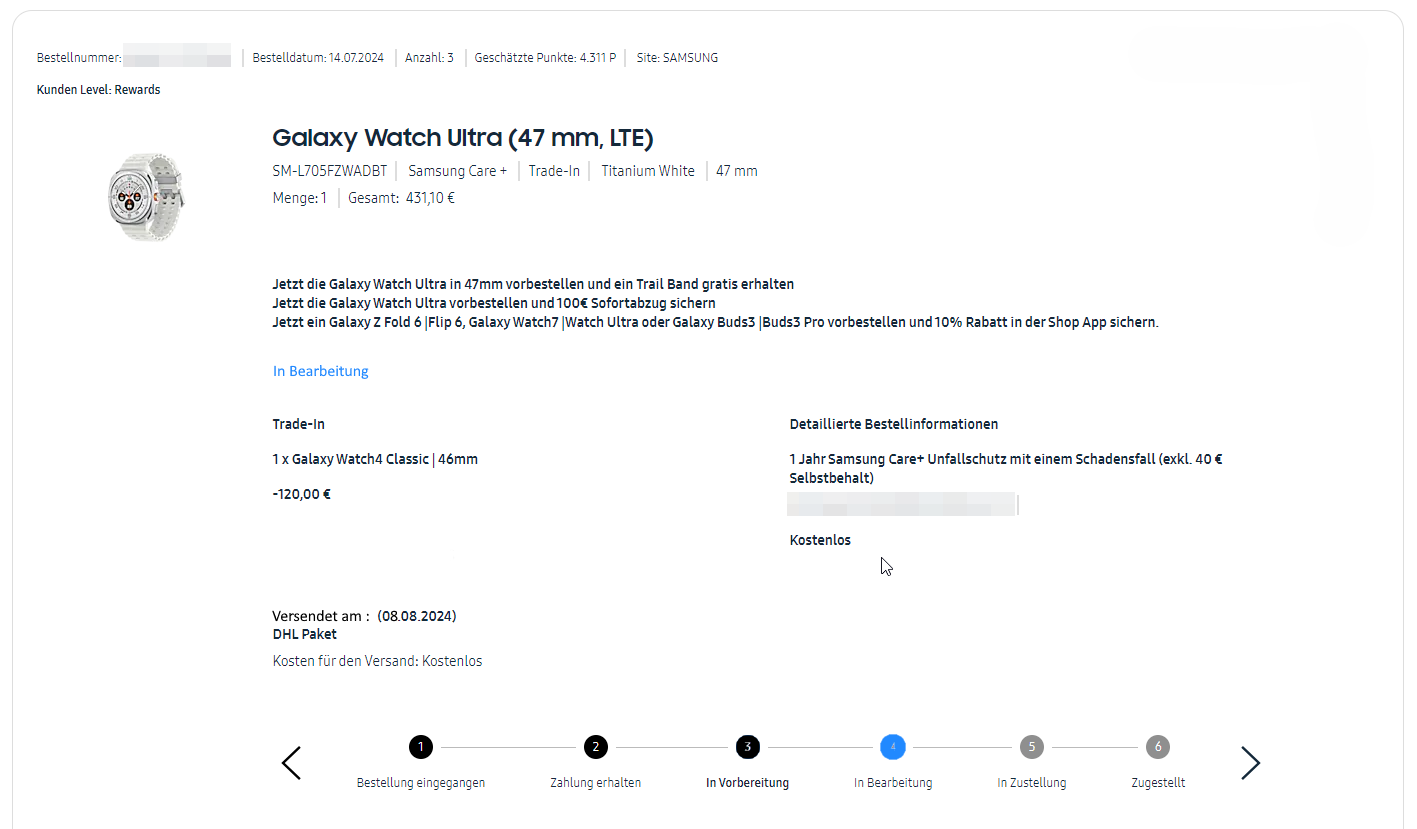Image resolution: width=1417 pixels, height=829 pixels.
Task: Click the Trade-In tag under product title
Action: (554, 171)
